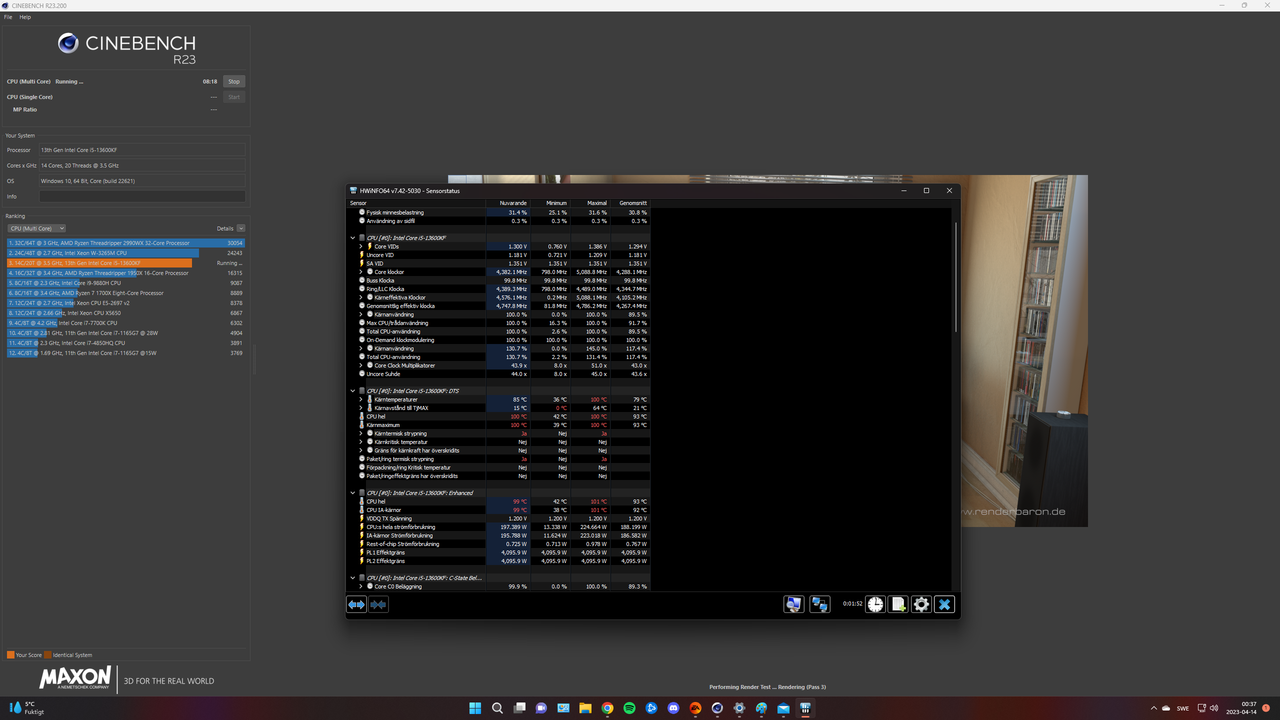The image size is (1280, 720).
Task: Open Mail app from the taskbar
Action: click(x=783, y=708)
